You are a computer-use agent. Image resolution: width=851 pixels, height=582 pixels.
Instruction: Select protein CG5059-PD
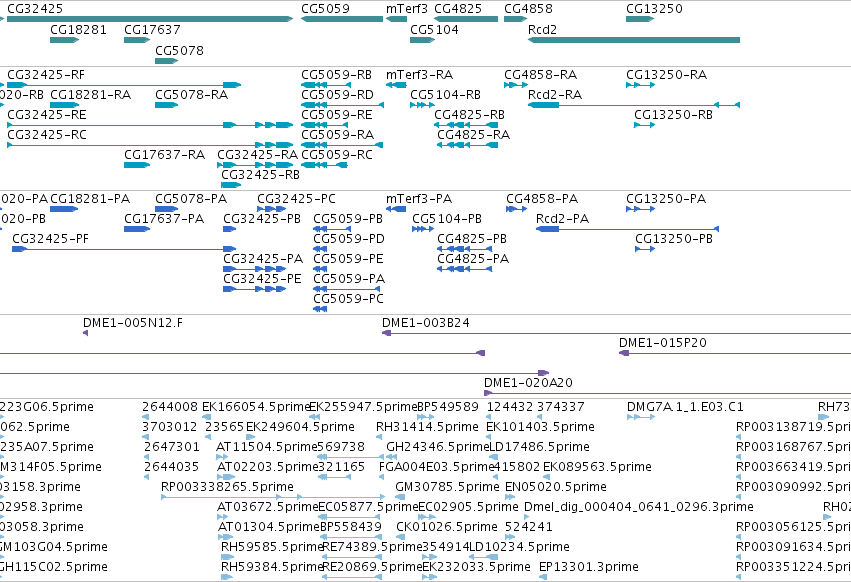click(x=320, y=249)
